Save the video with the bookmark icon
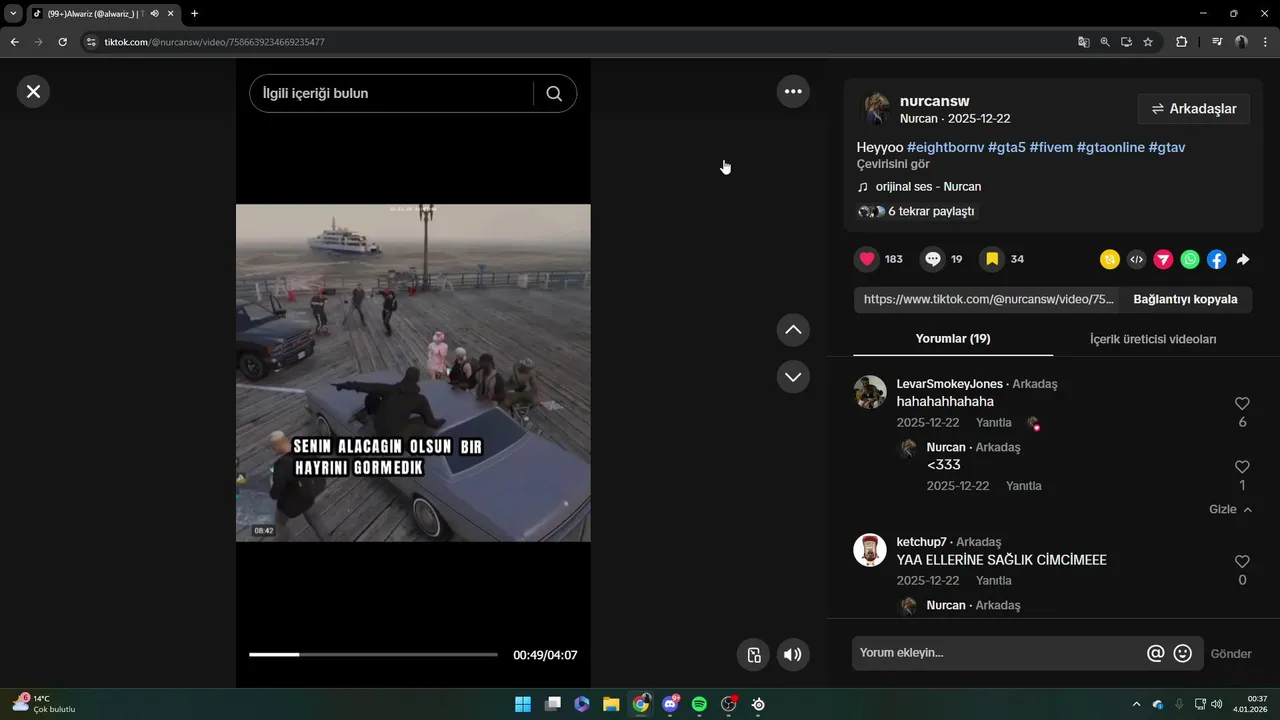The width and height of the screenshot is (1280, 720). [x=992, y=259]
